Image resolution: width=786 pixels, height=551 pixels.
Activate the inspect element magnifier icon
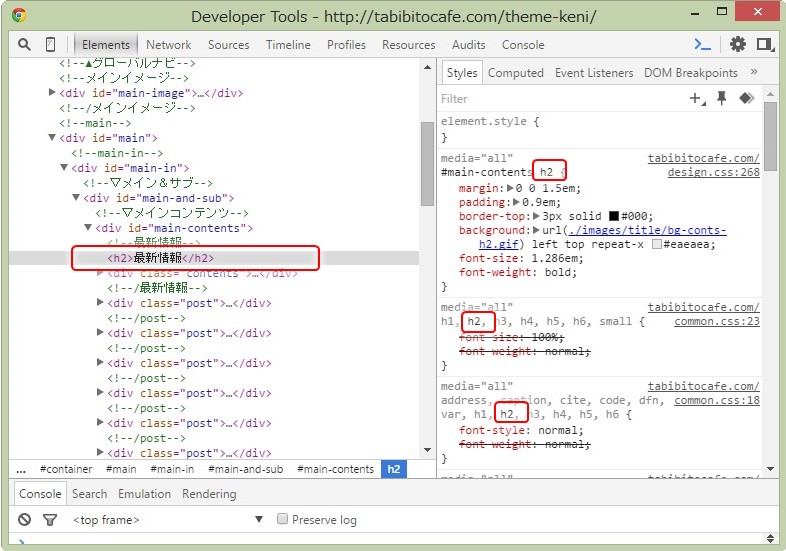pyautogui.click(x=24, y=45)
